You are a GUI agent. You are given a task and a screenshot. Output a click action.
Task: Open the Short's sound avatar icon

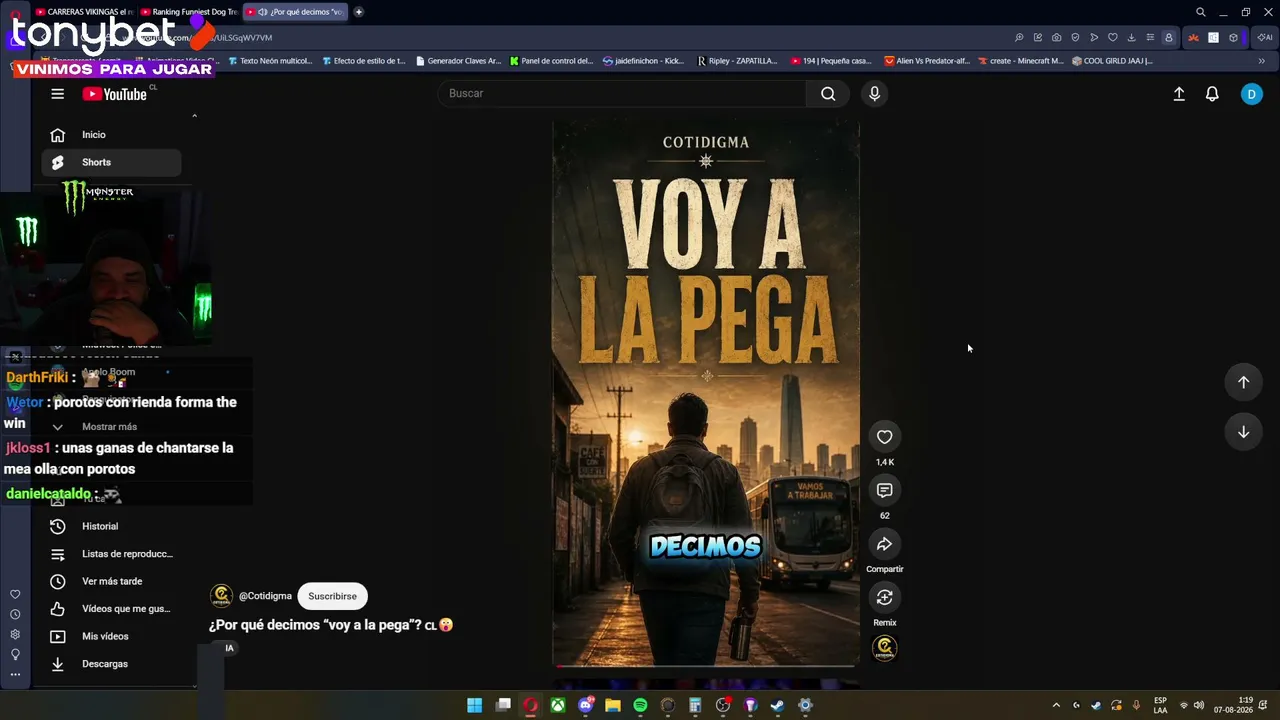tap(884, 648)
